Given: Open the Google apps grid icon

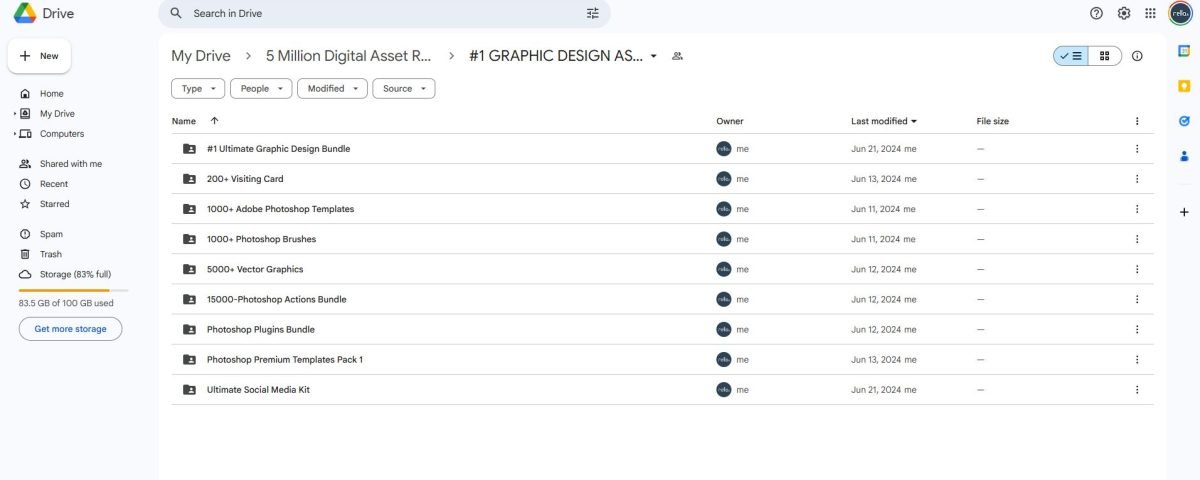Looking at the screenshot, I should (x=1151, y=13).
